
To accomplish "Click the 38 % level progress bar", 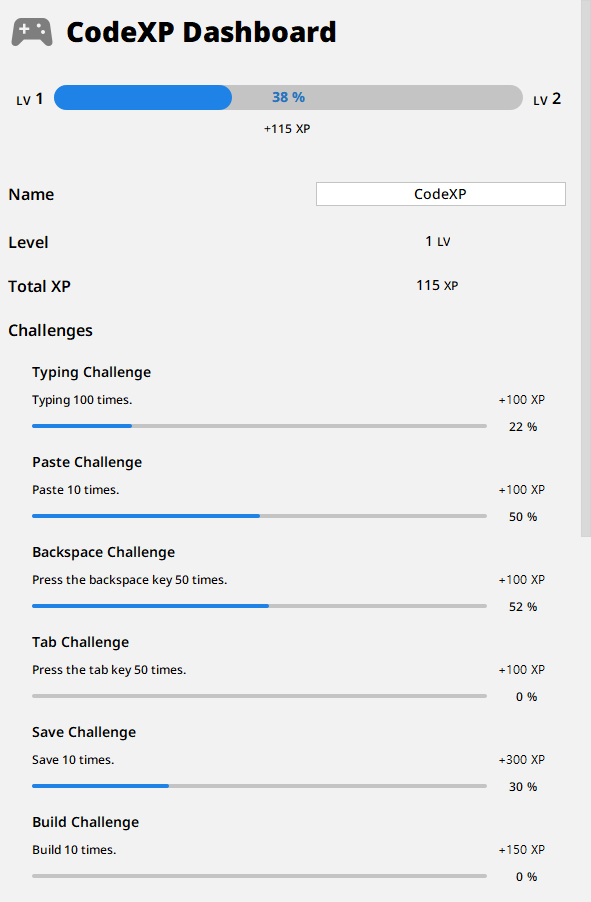I will pyautogui.click(x=287, y=97).
